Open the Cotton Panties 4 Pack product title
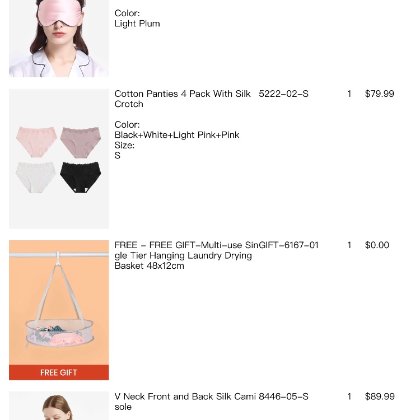The image size is (420, 420). coord(182,99)
